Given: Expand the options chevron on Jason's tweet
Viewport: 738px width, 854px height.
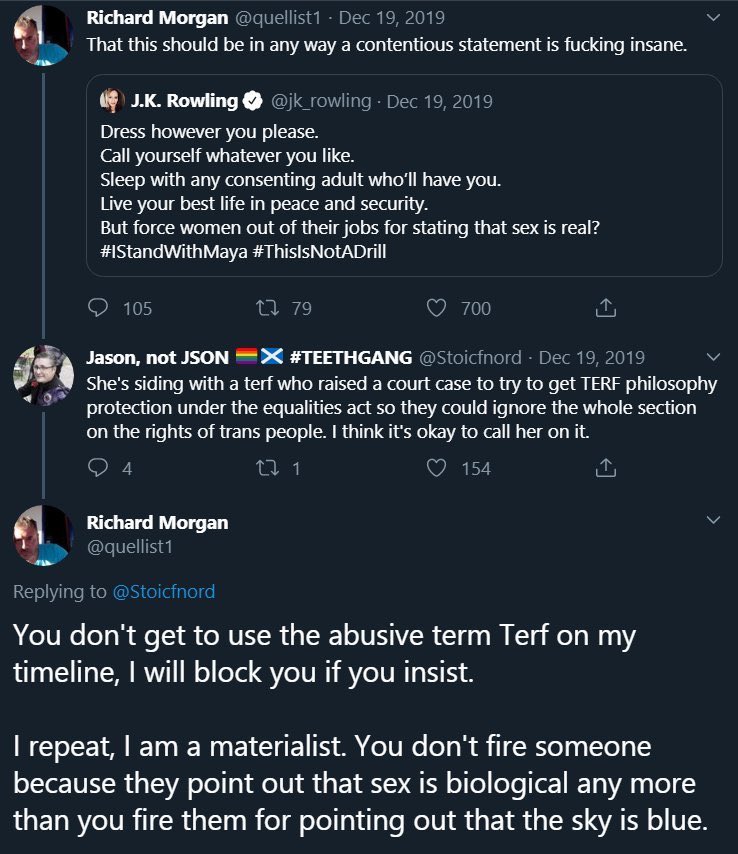Looking at the screenshot, I should pyautogui.click(x=713, y=357).
